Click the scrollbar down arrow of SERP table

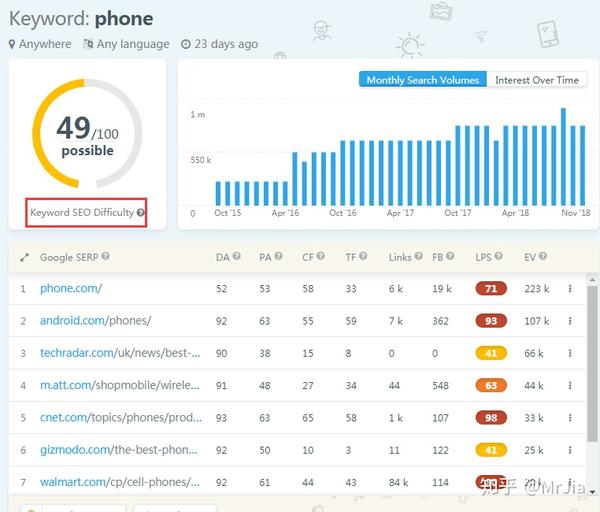tap(592, 492)
